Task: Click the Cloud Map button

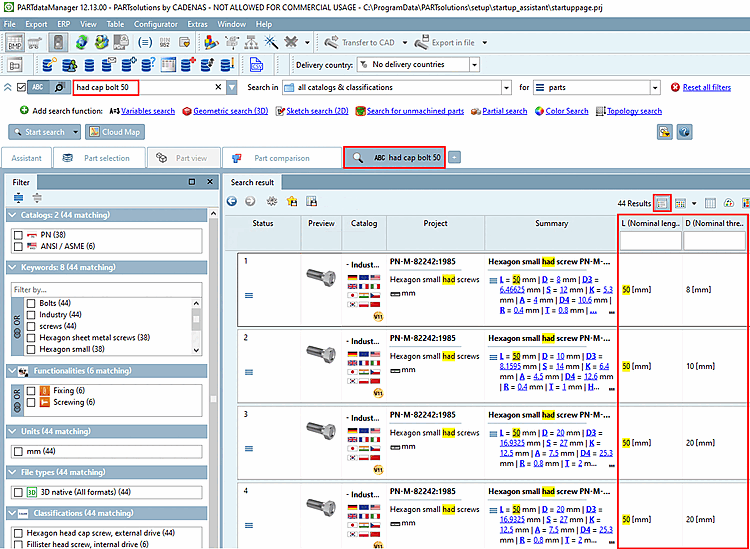Action: click(115, 132)
